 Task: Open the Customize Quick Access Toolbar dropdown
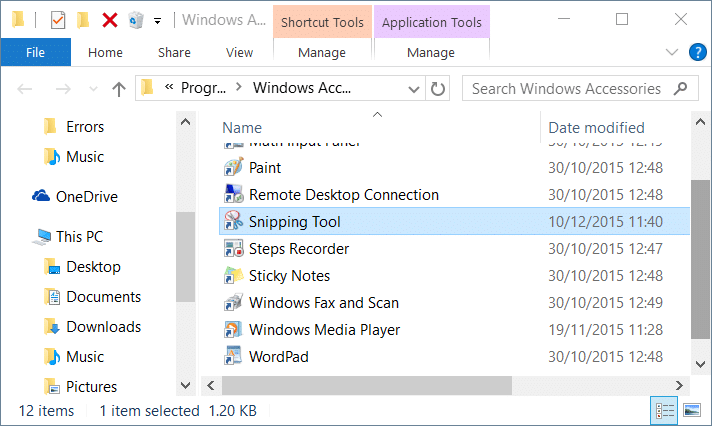[157, 21]
